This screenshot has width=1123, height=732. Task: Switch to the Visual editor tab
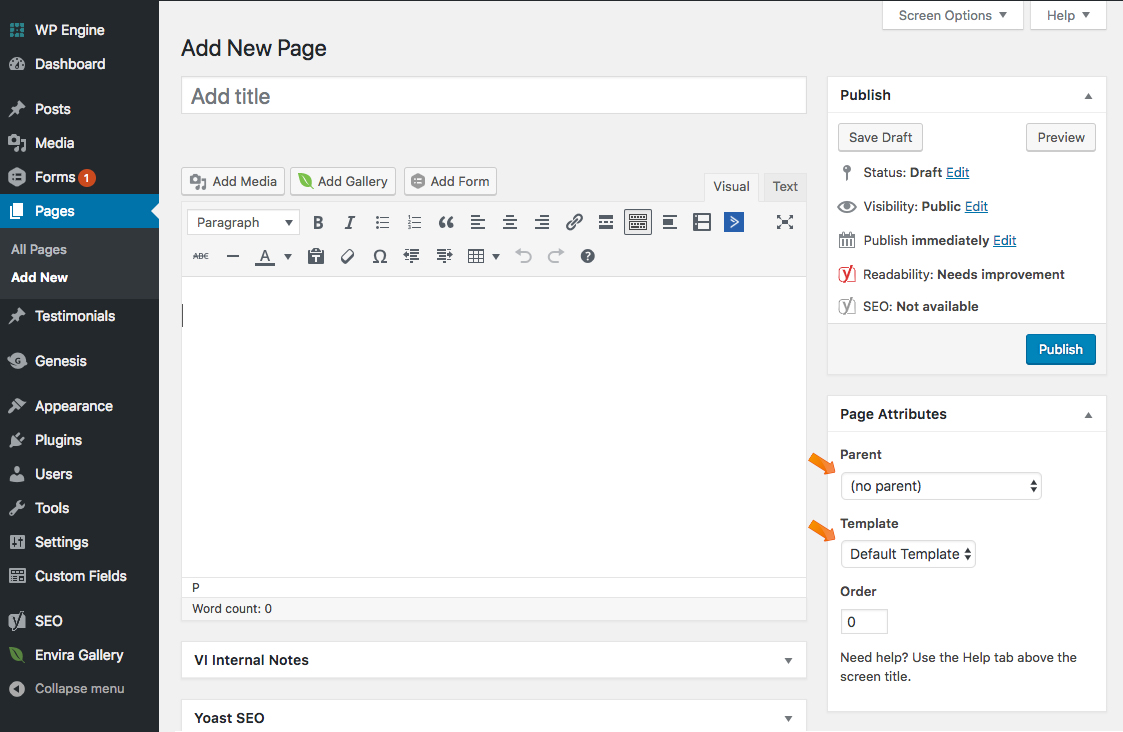pos(731,186)
